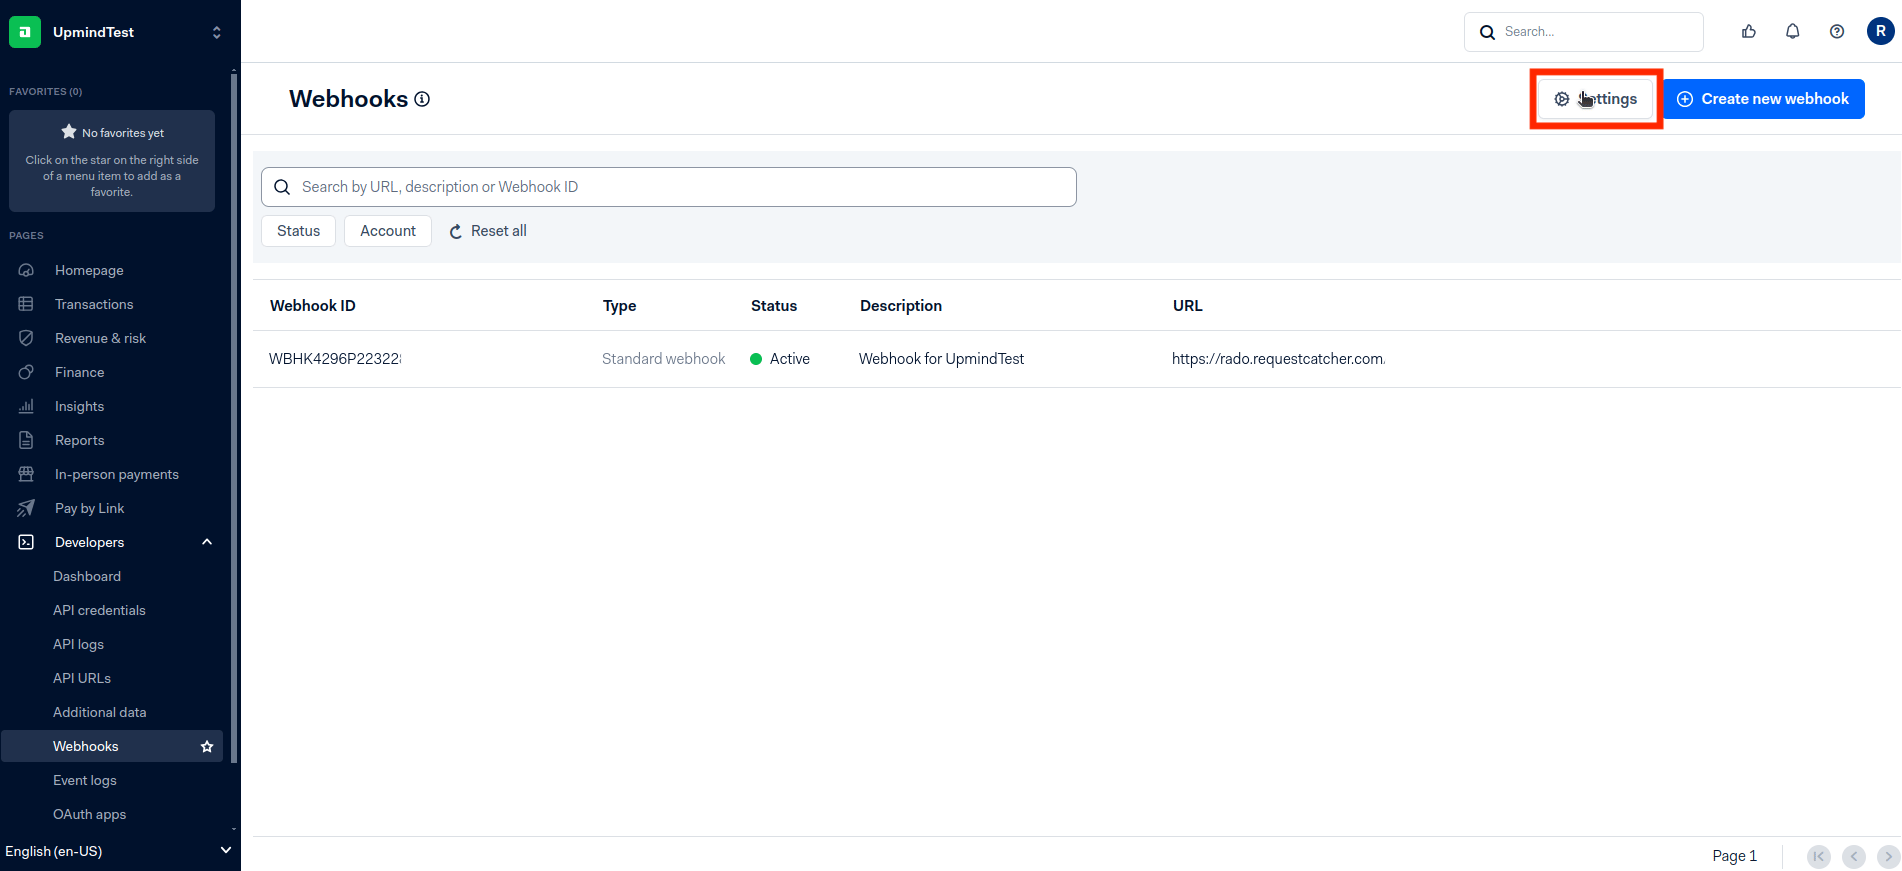Click the Finance icon in sidebar
The image size is (1902, 871).
click(x=26, y=372)
